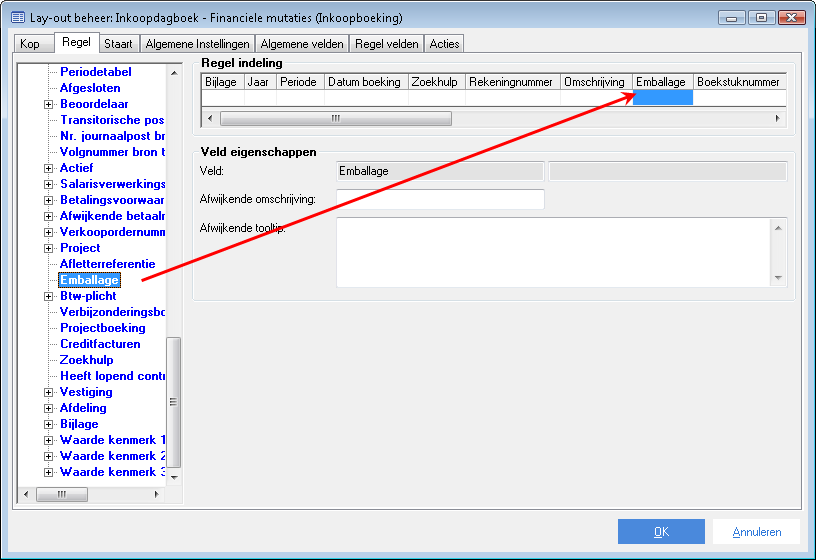Screen dimensions: 816x560
Task: Click the tooltip text area scroll down arrow
Action: click(x=779, y=278)
